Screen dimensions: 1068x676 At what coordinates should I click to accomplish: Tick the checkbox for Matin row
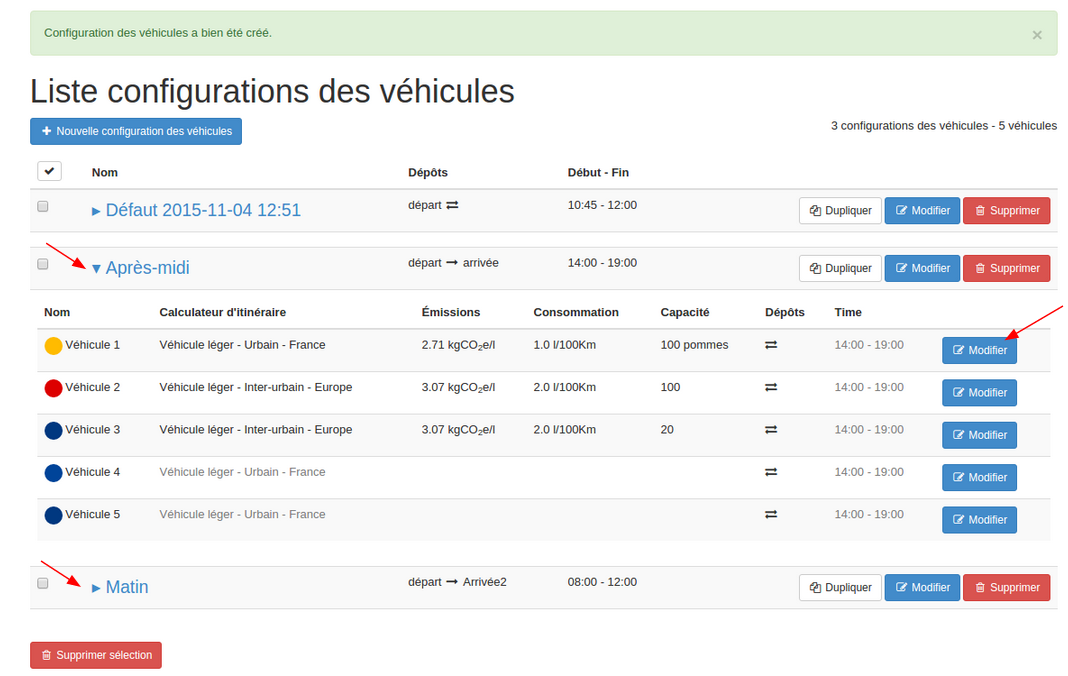(x=43, y=583)
